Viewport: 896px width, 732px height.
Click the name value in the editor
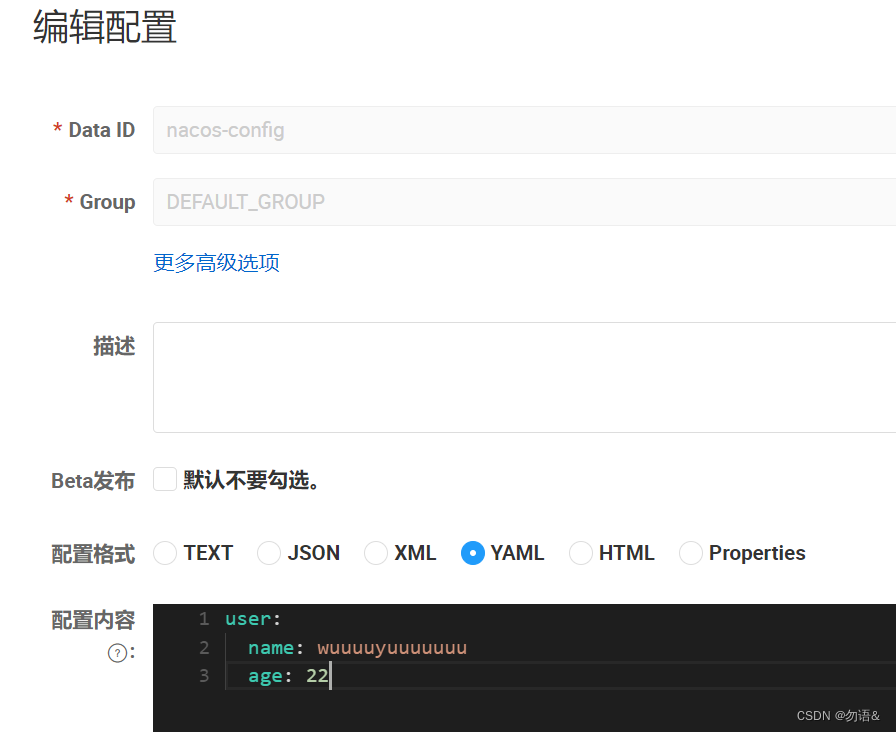[x=392, y=647]
